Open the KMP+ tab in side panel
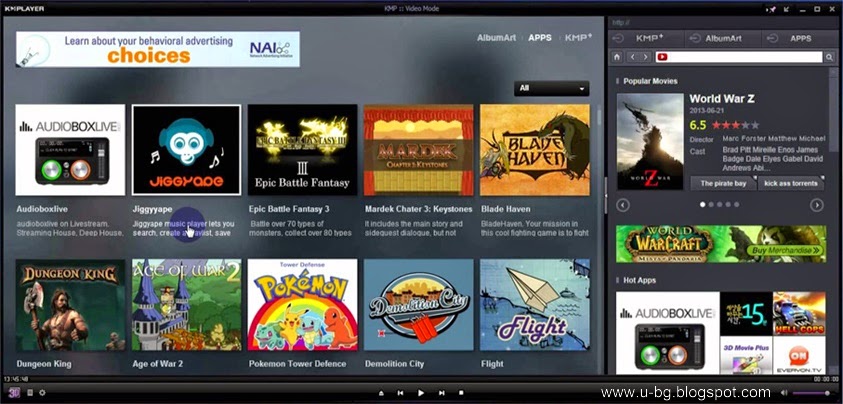This screenshot has height=404, width=843. pyautogui.click(x=646, y=38)
